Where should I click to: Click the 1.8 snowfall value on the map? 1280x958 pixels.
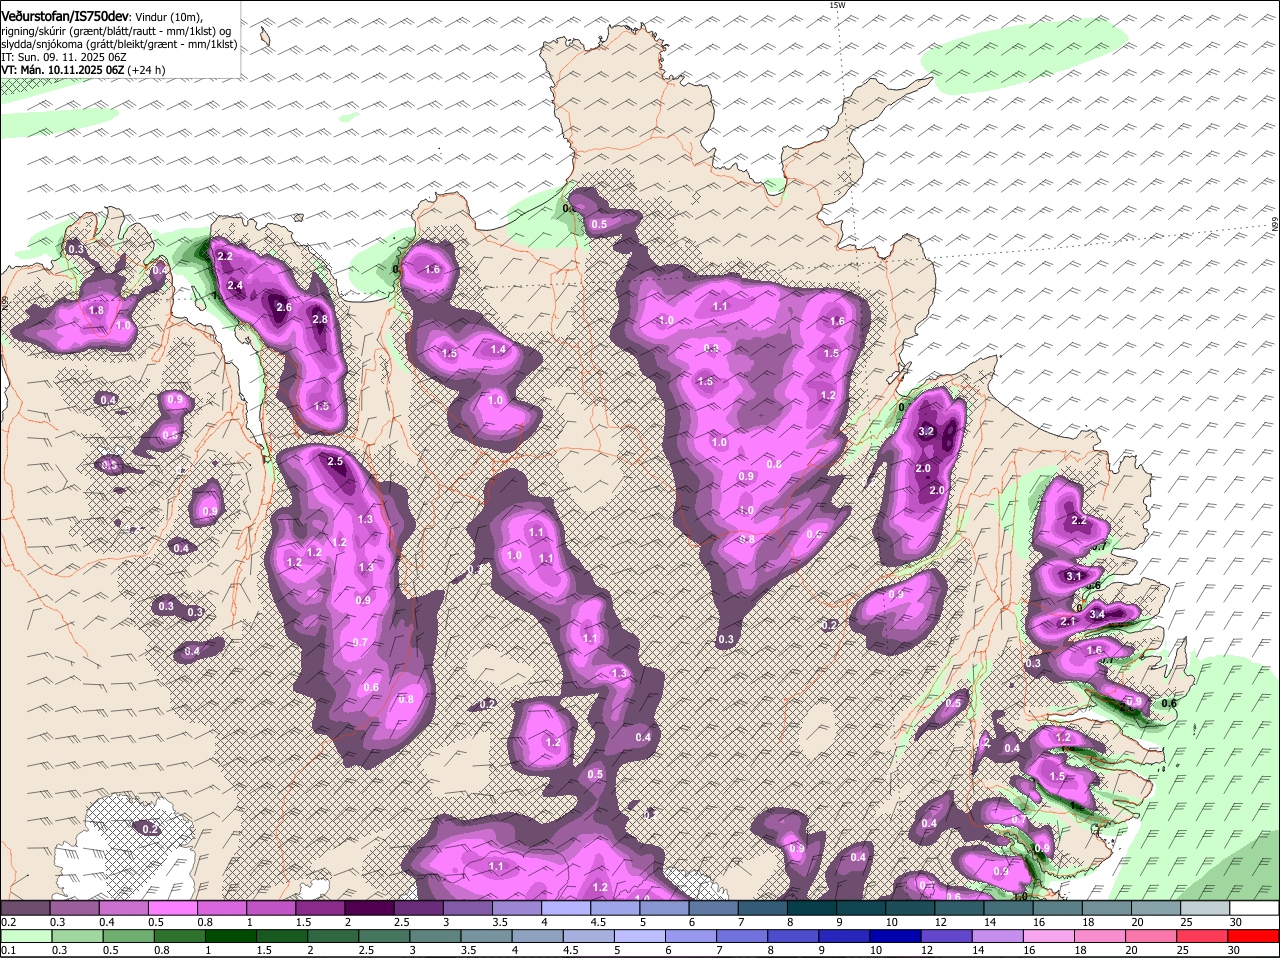96,311
